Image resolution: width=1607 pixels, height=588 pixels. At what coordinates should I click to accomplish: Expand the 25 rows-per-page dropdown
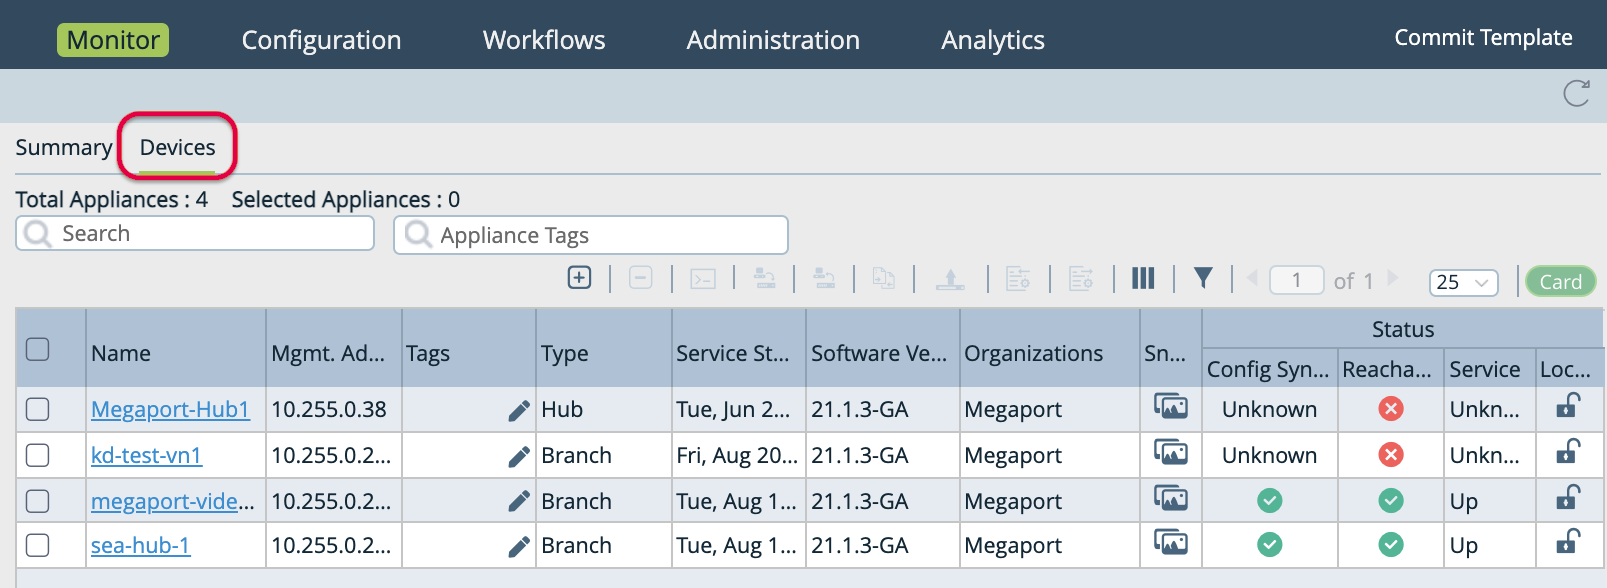pyautogui.click(x=1463, y=282)
